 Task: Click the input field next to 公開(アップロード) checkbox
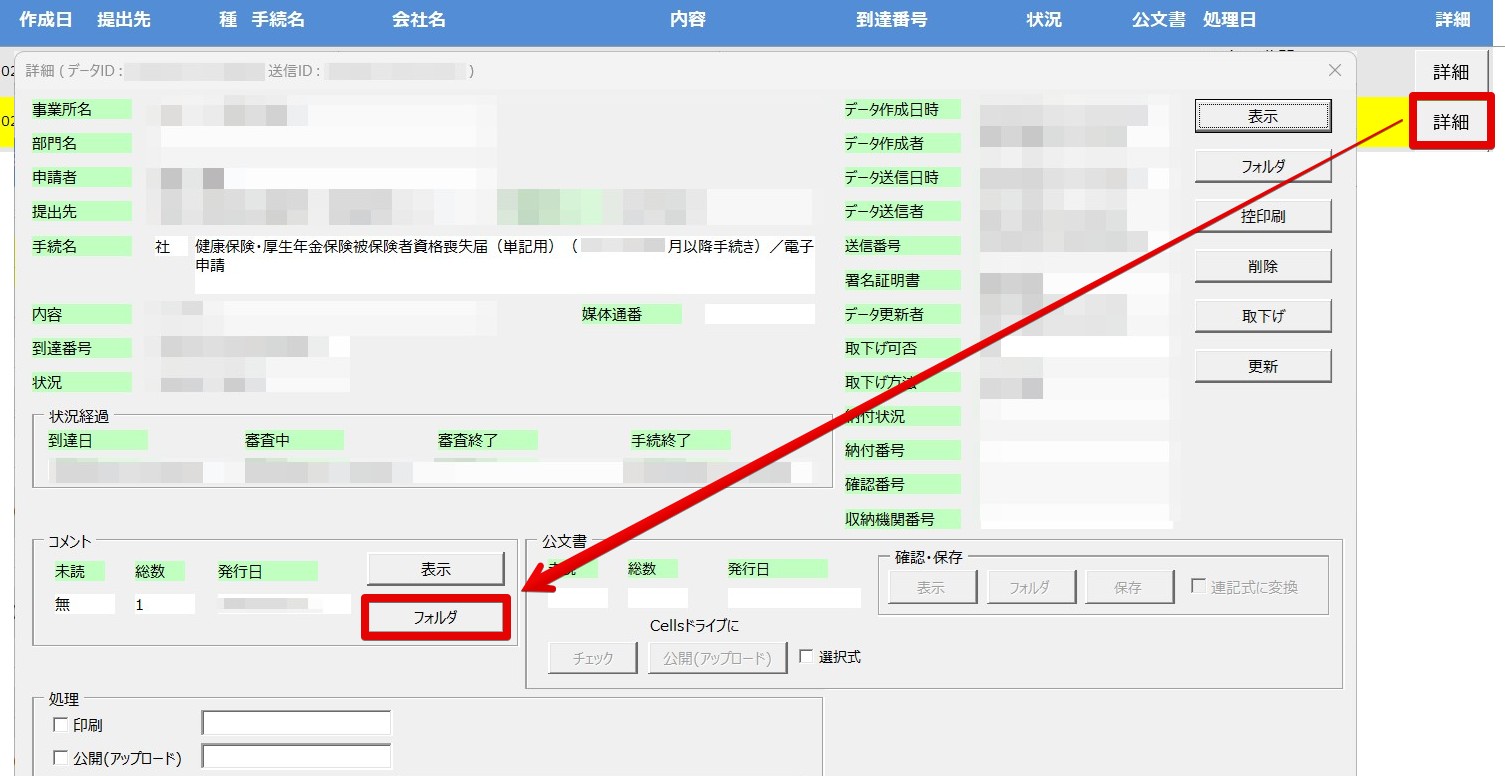296,756
